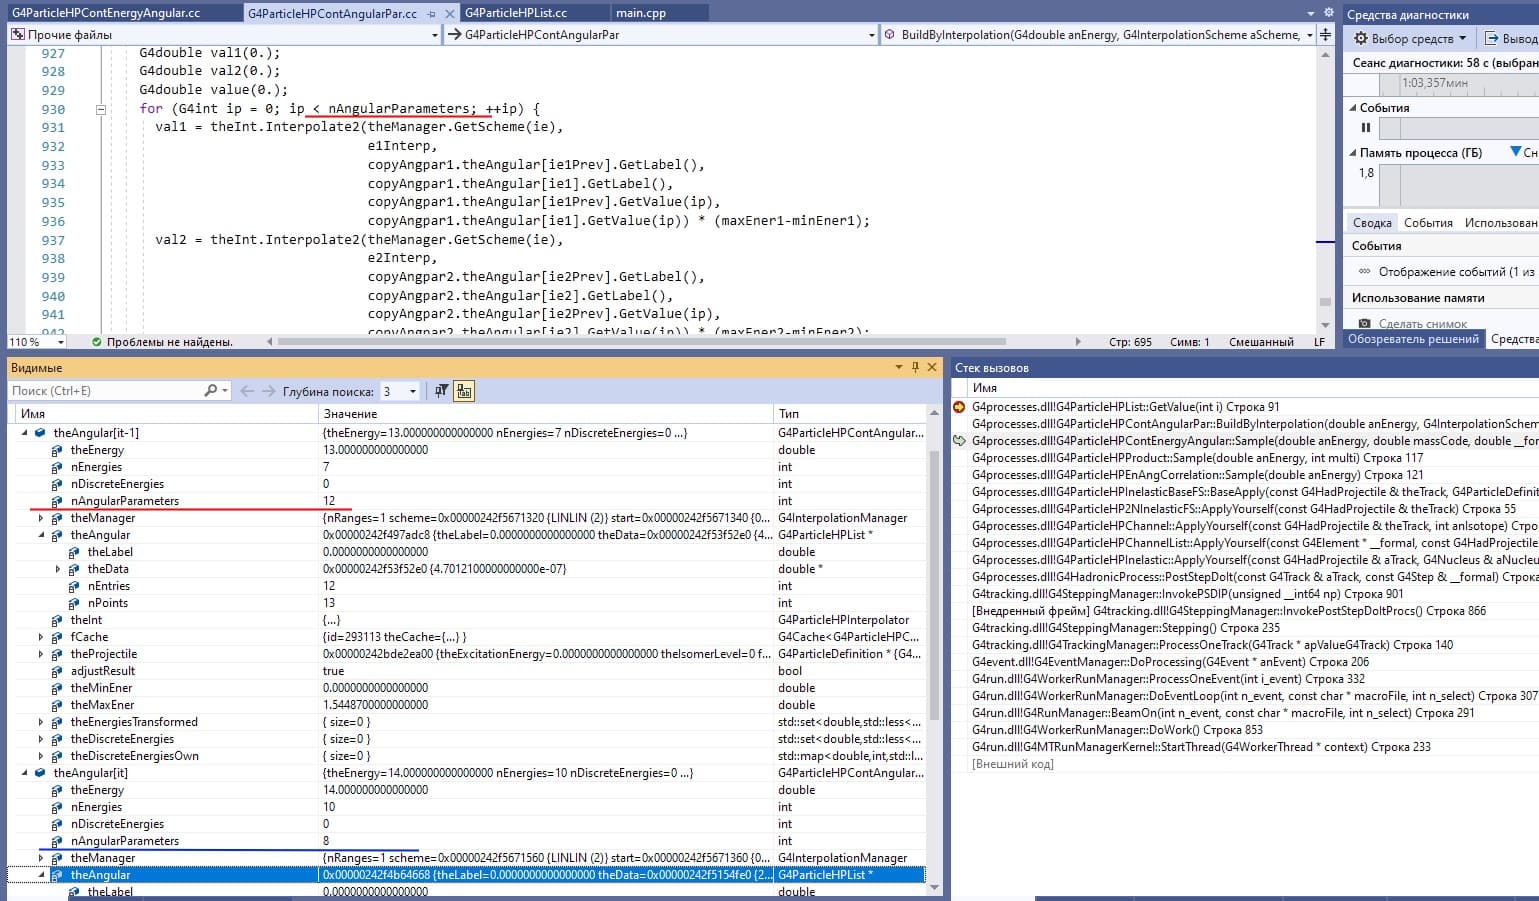Click the green arrow icon in call stack
Image resolution: width=1539 pixels, height=901 pixels.
[960, 441]
